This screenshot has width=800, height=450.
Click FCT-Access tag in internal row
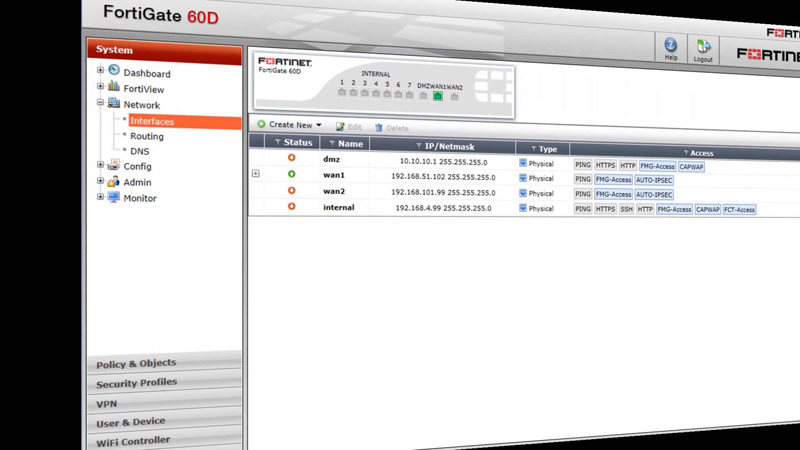[x=739, y=210]
